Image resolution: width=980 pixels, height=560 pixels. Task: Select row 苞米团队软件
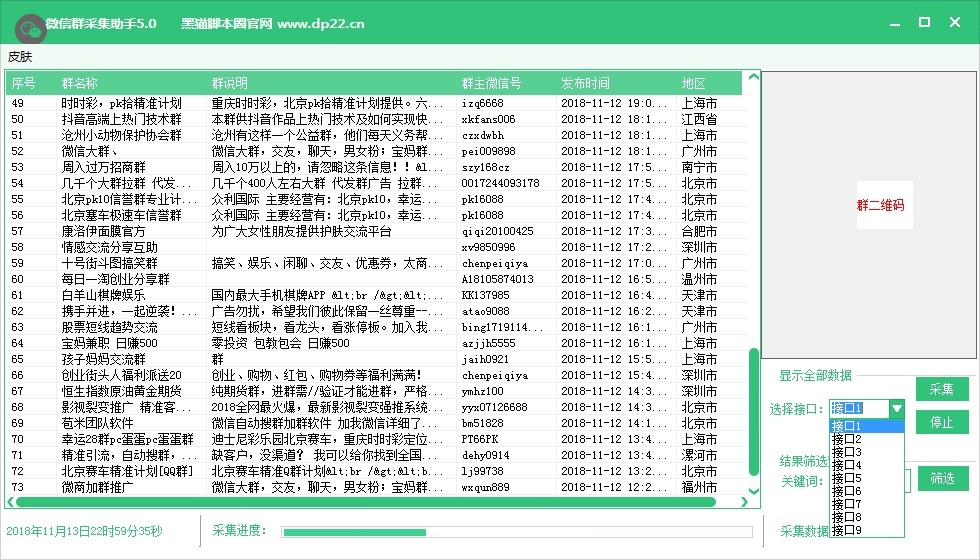(378, 423)
